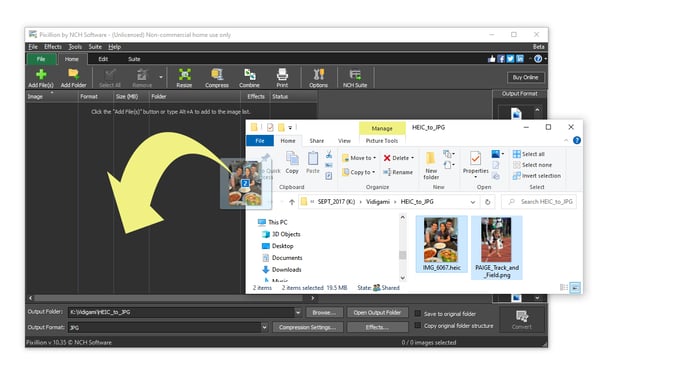Open the Tools menu in Pixillion
The height and width of the screenshot is (377, 688).
click(x=75, y=47)
